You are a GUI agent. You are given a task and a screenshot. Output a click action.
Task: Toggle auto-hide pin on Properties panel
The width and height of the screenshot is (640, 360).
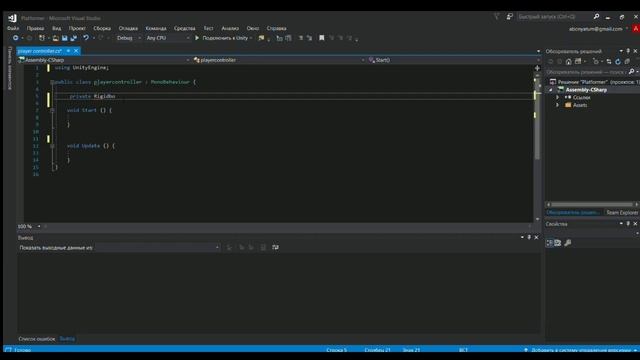pos(628,224)
